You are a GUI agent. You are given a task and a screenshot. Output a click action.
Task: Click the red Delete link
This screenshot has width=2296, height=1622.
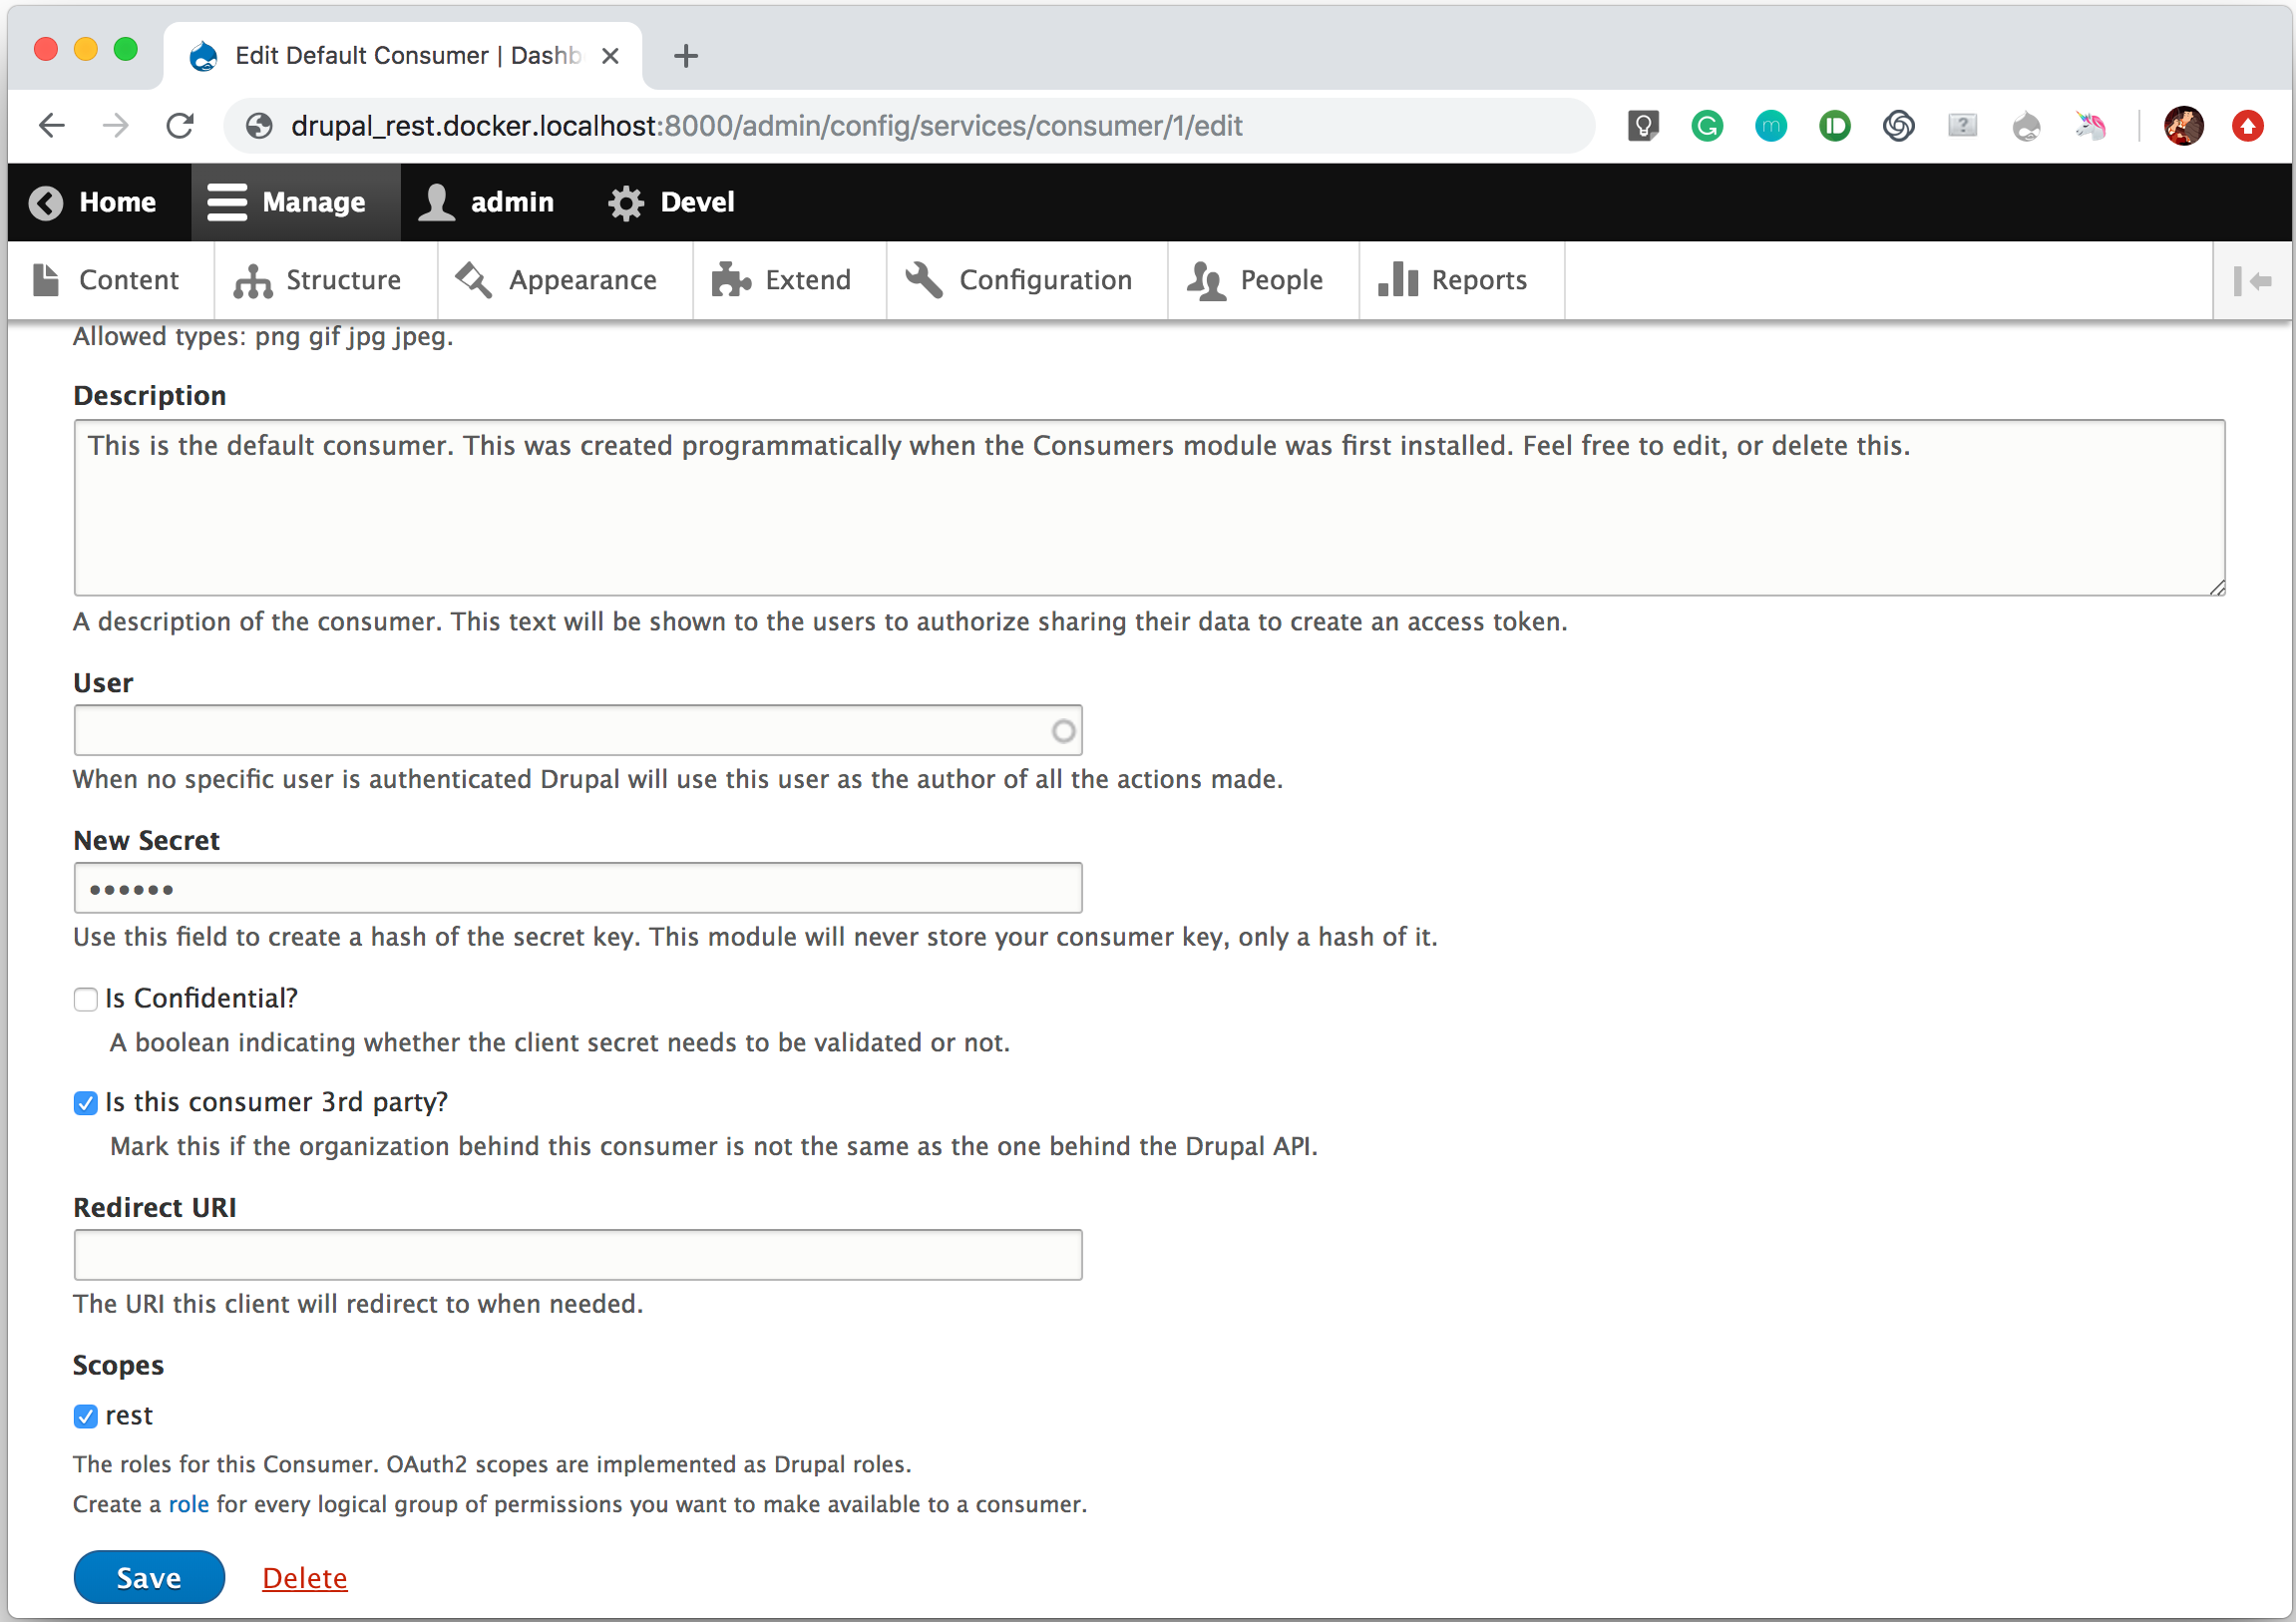[x=305, y=1578]
